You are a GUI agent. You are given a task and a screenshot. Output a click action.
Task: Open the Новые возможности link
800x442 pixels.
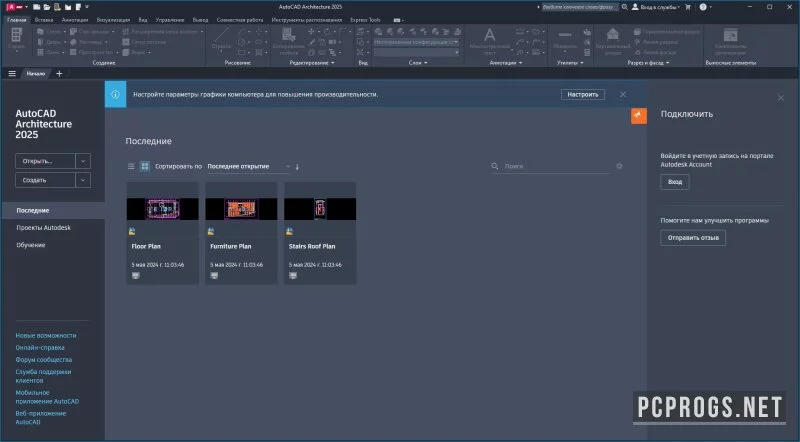[46, 336]
